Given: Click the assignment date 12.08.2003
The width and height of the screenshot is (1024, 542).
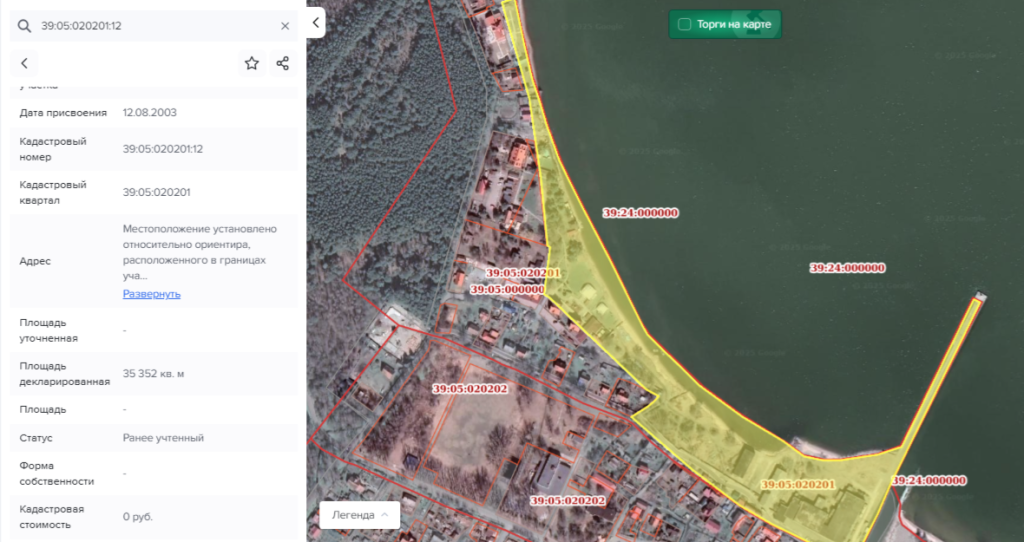Looking at the screenshot, I should pyautogui.click(x=150, y=112).
